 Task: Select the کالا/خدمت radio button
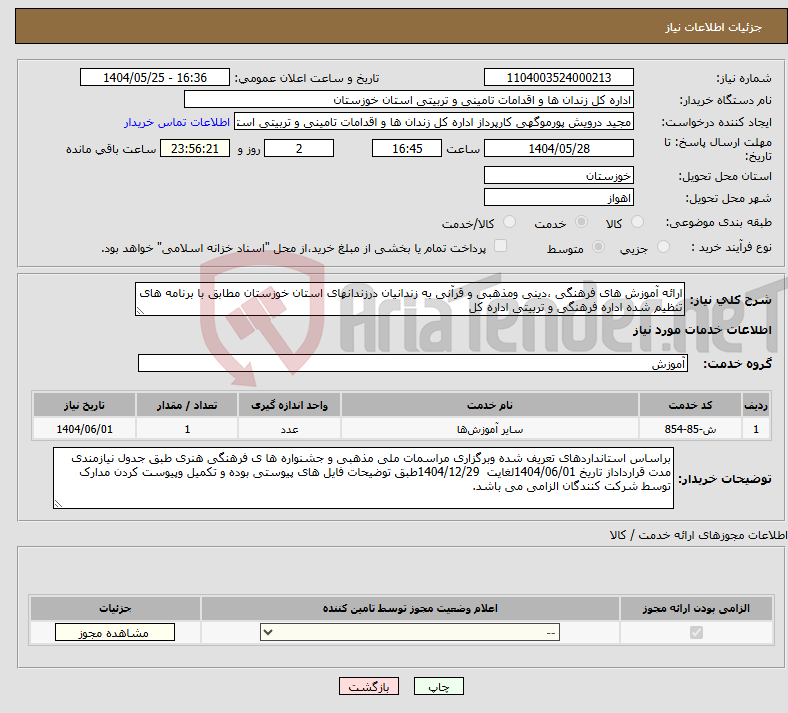510,222
